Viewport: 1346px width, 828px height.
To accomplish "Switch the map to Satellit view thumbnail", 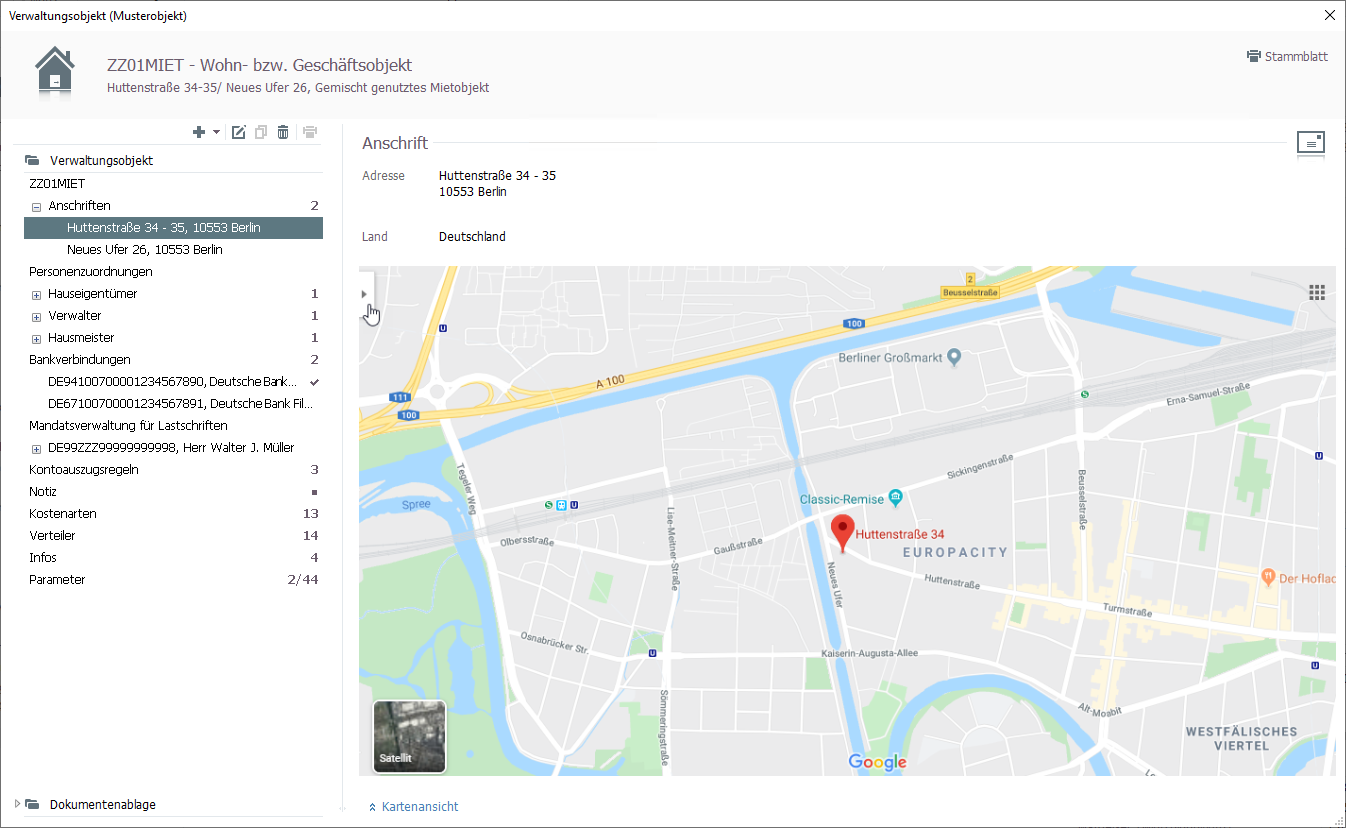I will click(409, 736).
